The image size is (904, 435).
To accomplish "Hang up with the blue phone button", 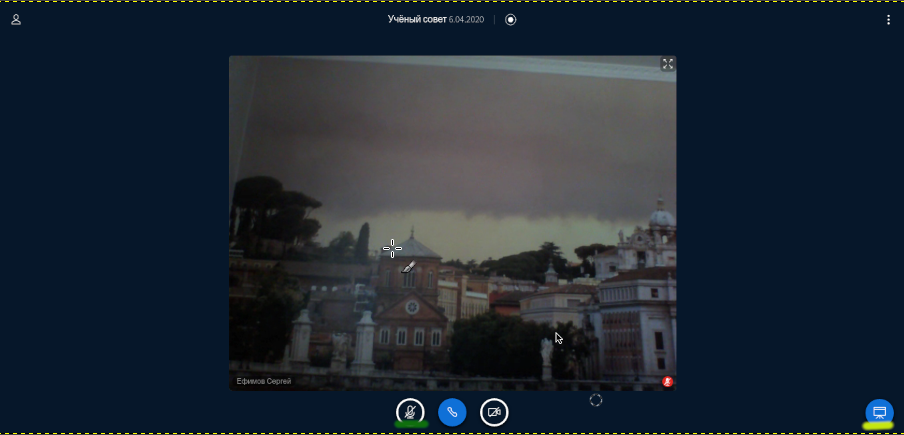I will pos(452,413).
